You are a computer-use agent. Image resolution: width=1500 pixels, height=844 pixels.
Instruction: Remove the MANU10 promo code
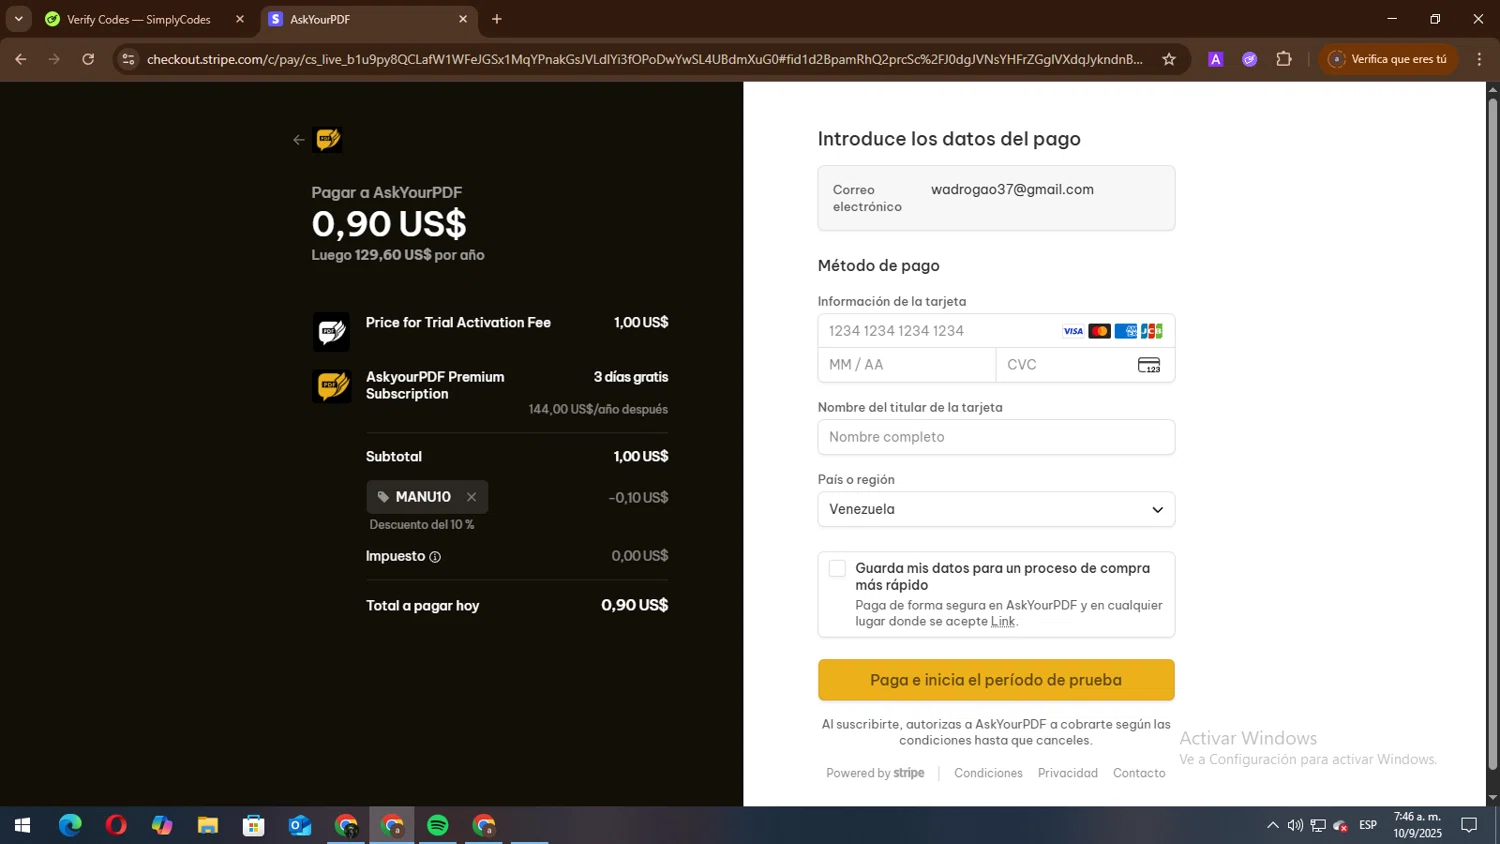coord(471,497)
